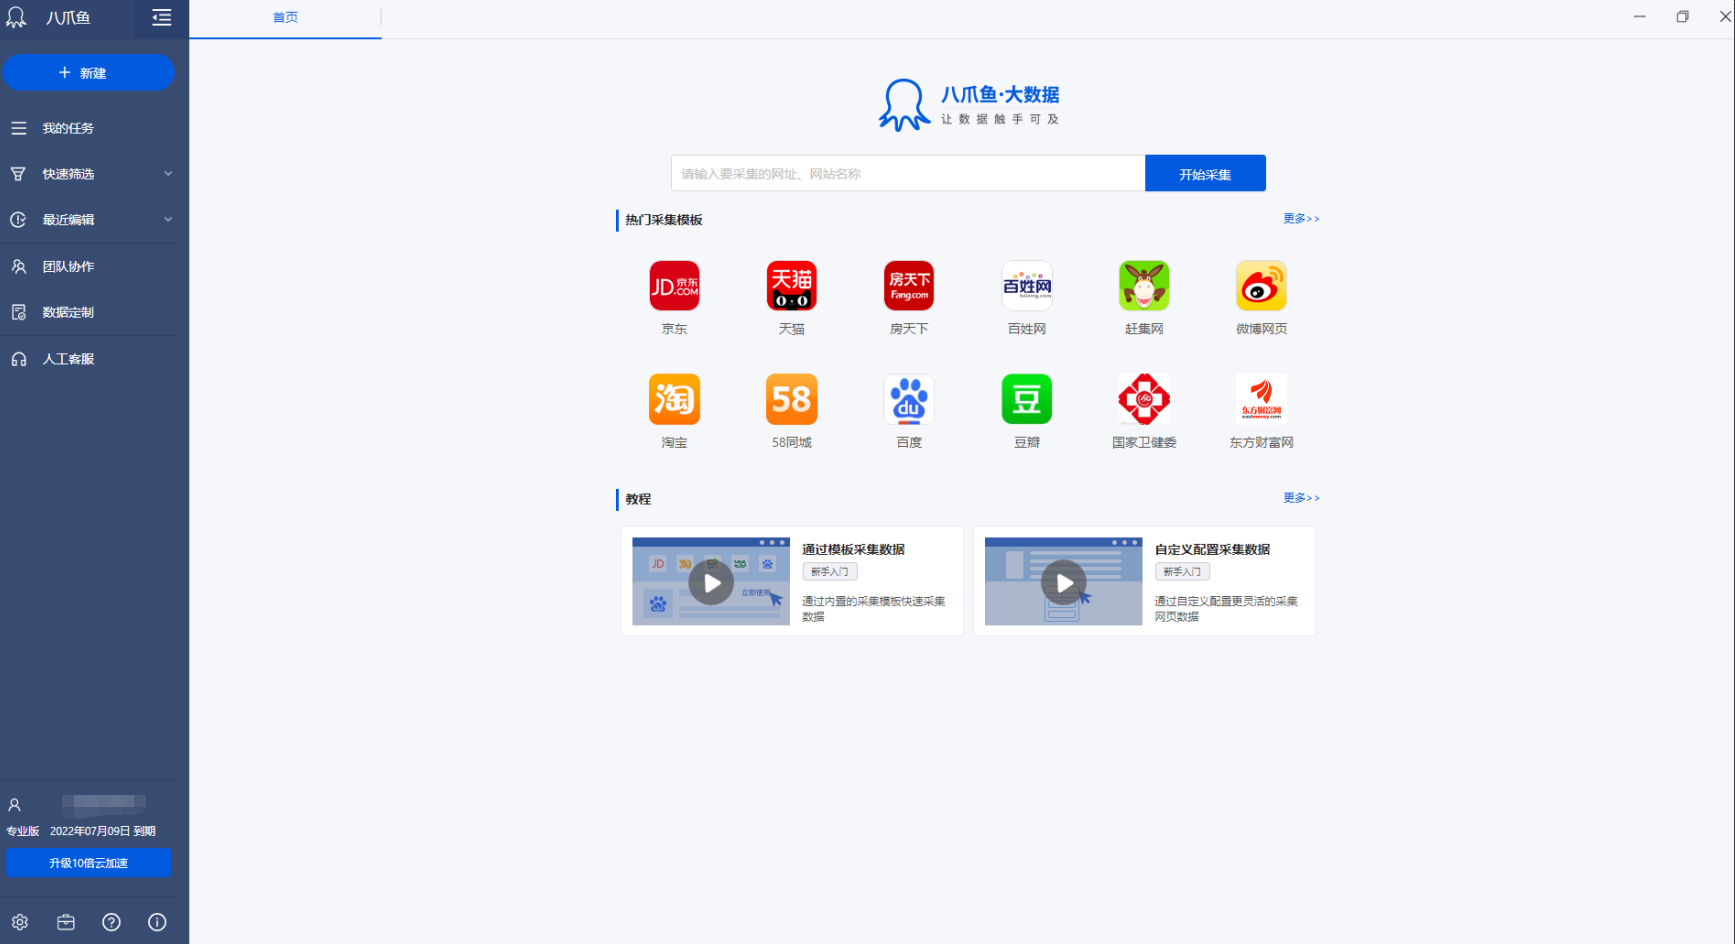The height and width of the screenshot is (944, 1735).
Task: Select the 房天下 template icon
Action: 909,286
